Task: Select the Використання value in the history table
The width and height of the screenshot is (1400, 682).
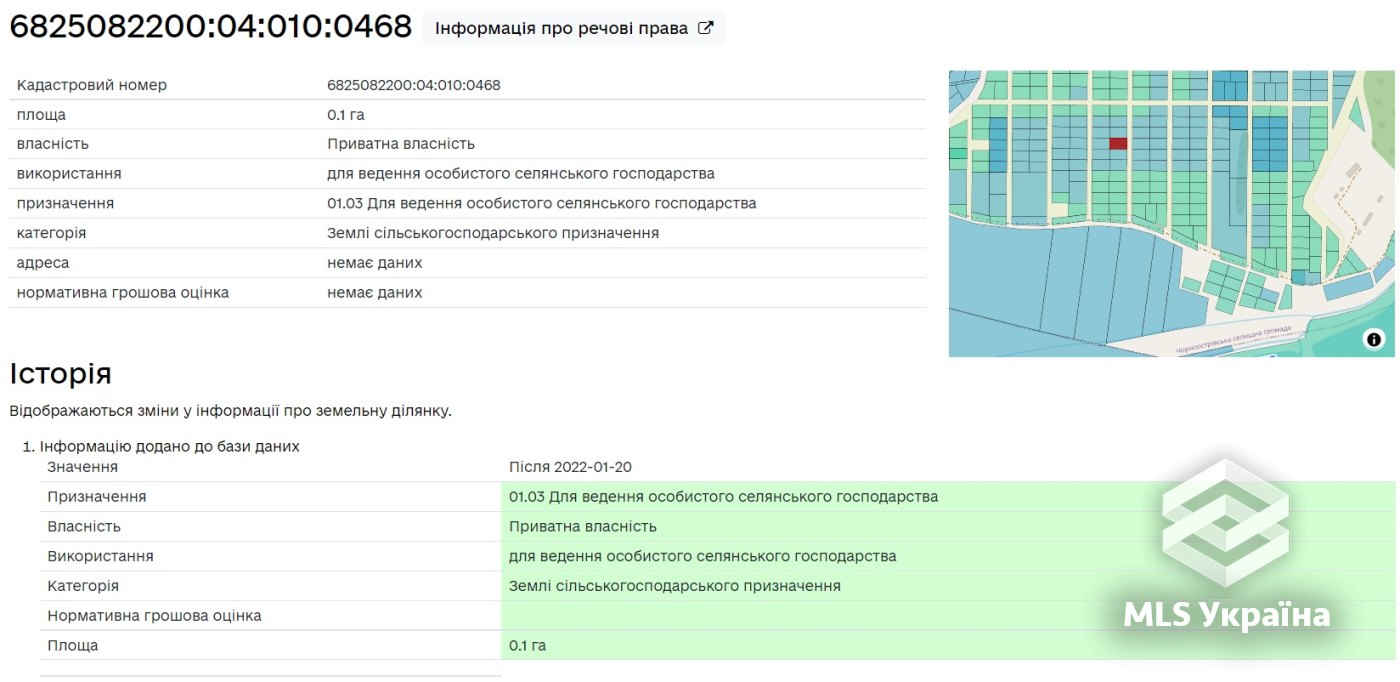Action: [703, 556]
